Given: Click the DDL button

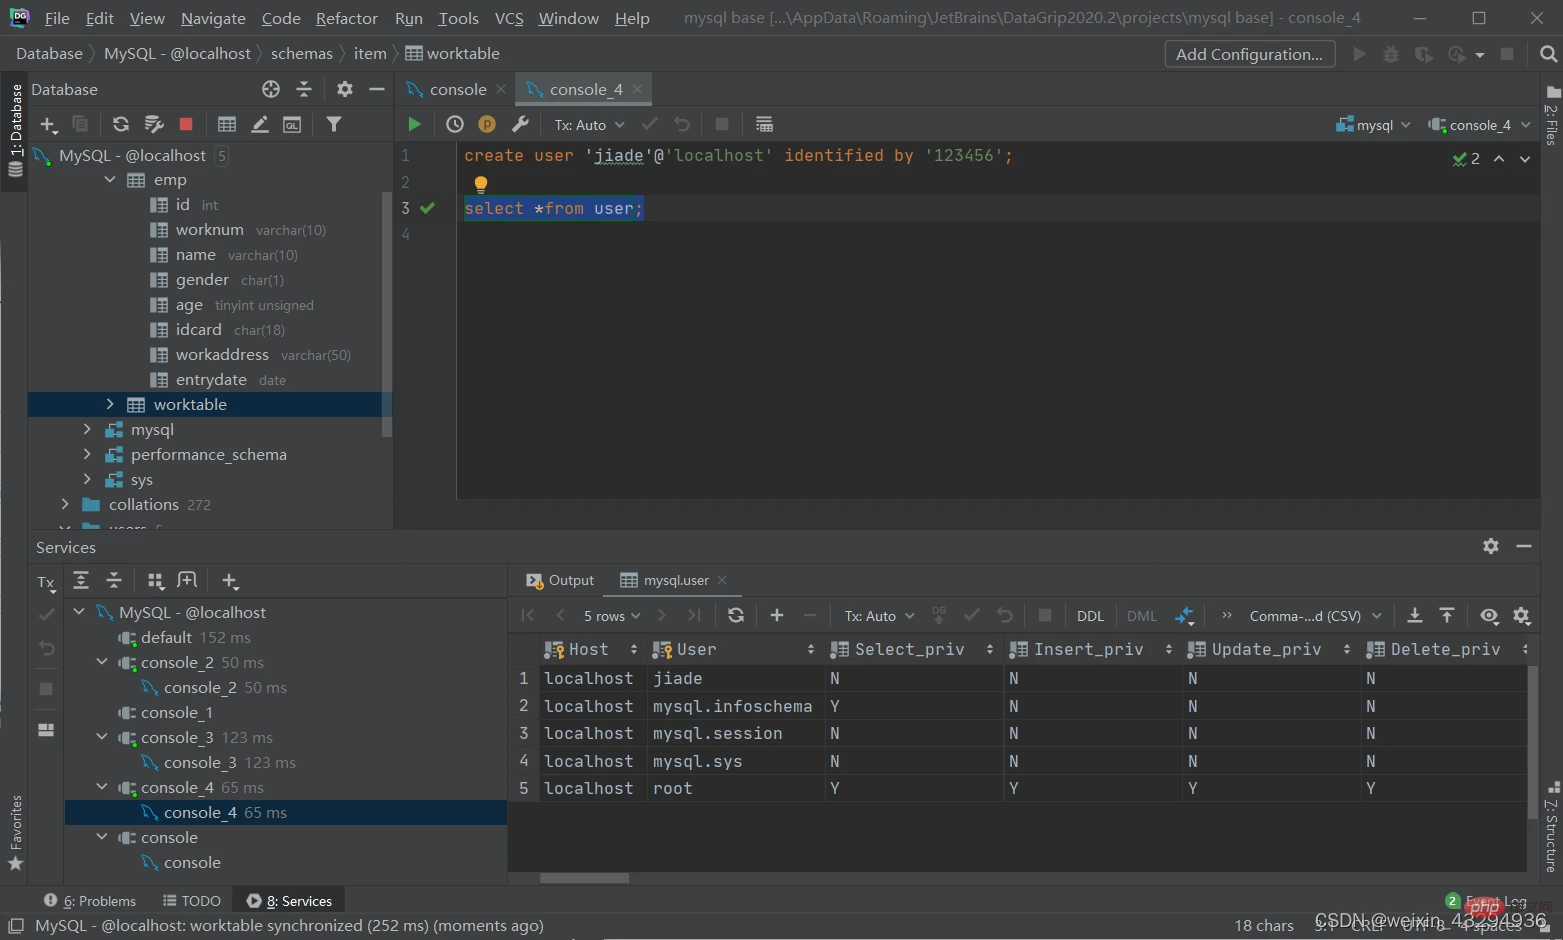Looking at the screenshot, I should click(1090, 616).
